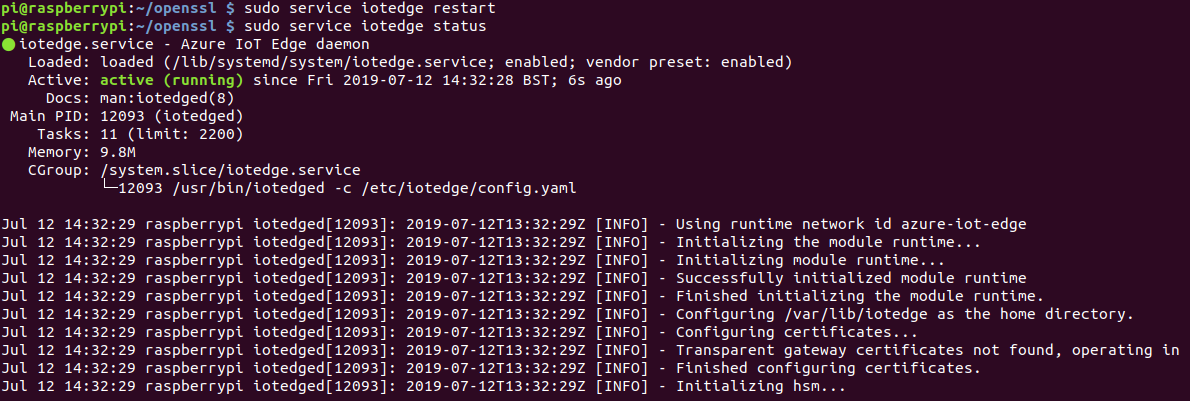Click the green status dot beside iotedge.service
The width and height of the screenshot is (1190, 401).
click(x=9, y=45)
